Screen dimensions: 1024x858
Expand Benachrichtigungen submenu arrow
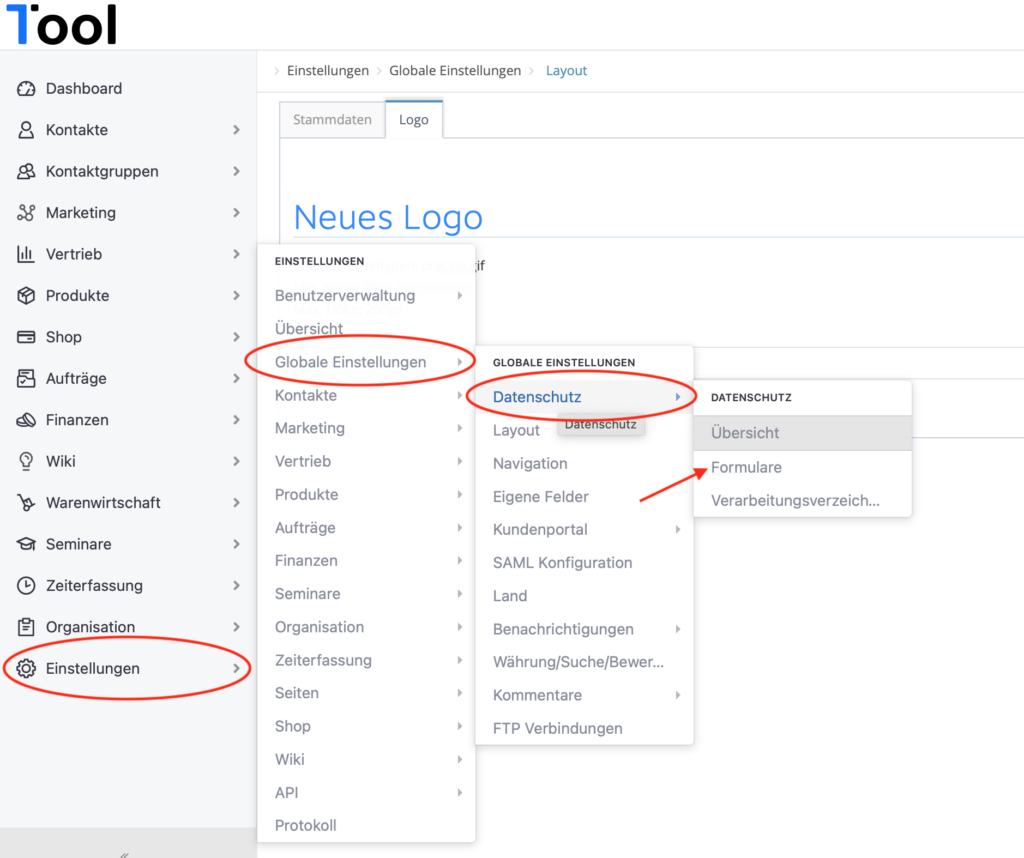(x=678, y=629)
